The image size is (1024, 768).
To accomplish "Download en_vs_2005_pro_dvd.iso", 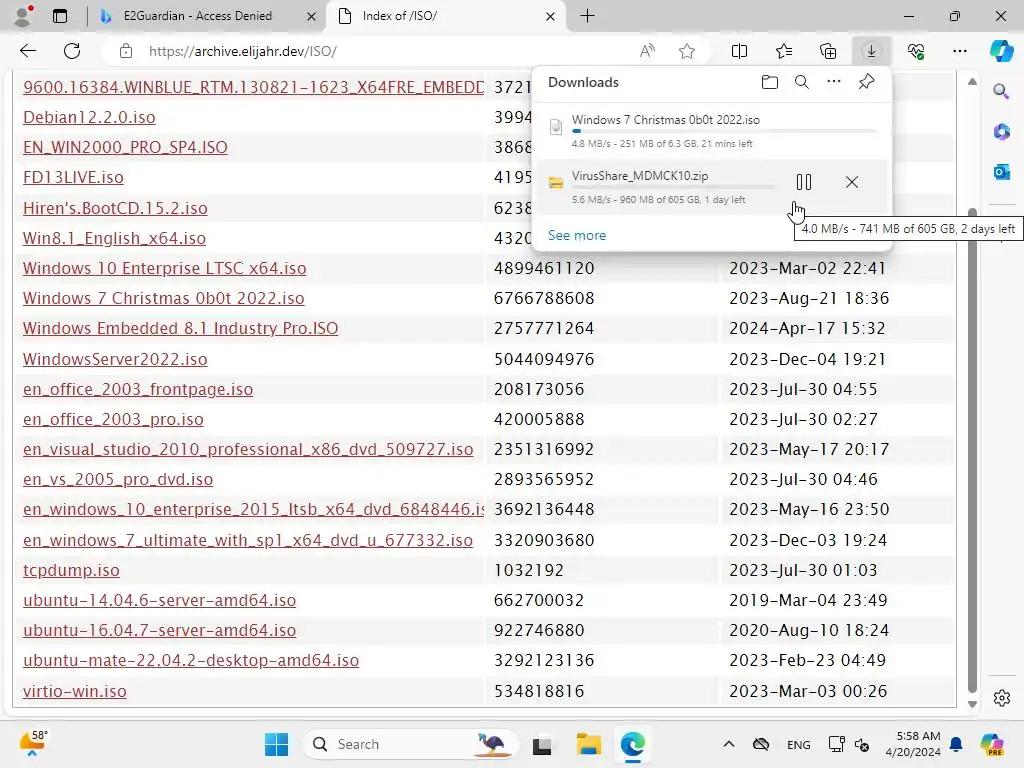I will pyautogui.click(x=118, y=479).
